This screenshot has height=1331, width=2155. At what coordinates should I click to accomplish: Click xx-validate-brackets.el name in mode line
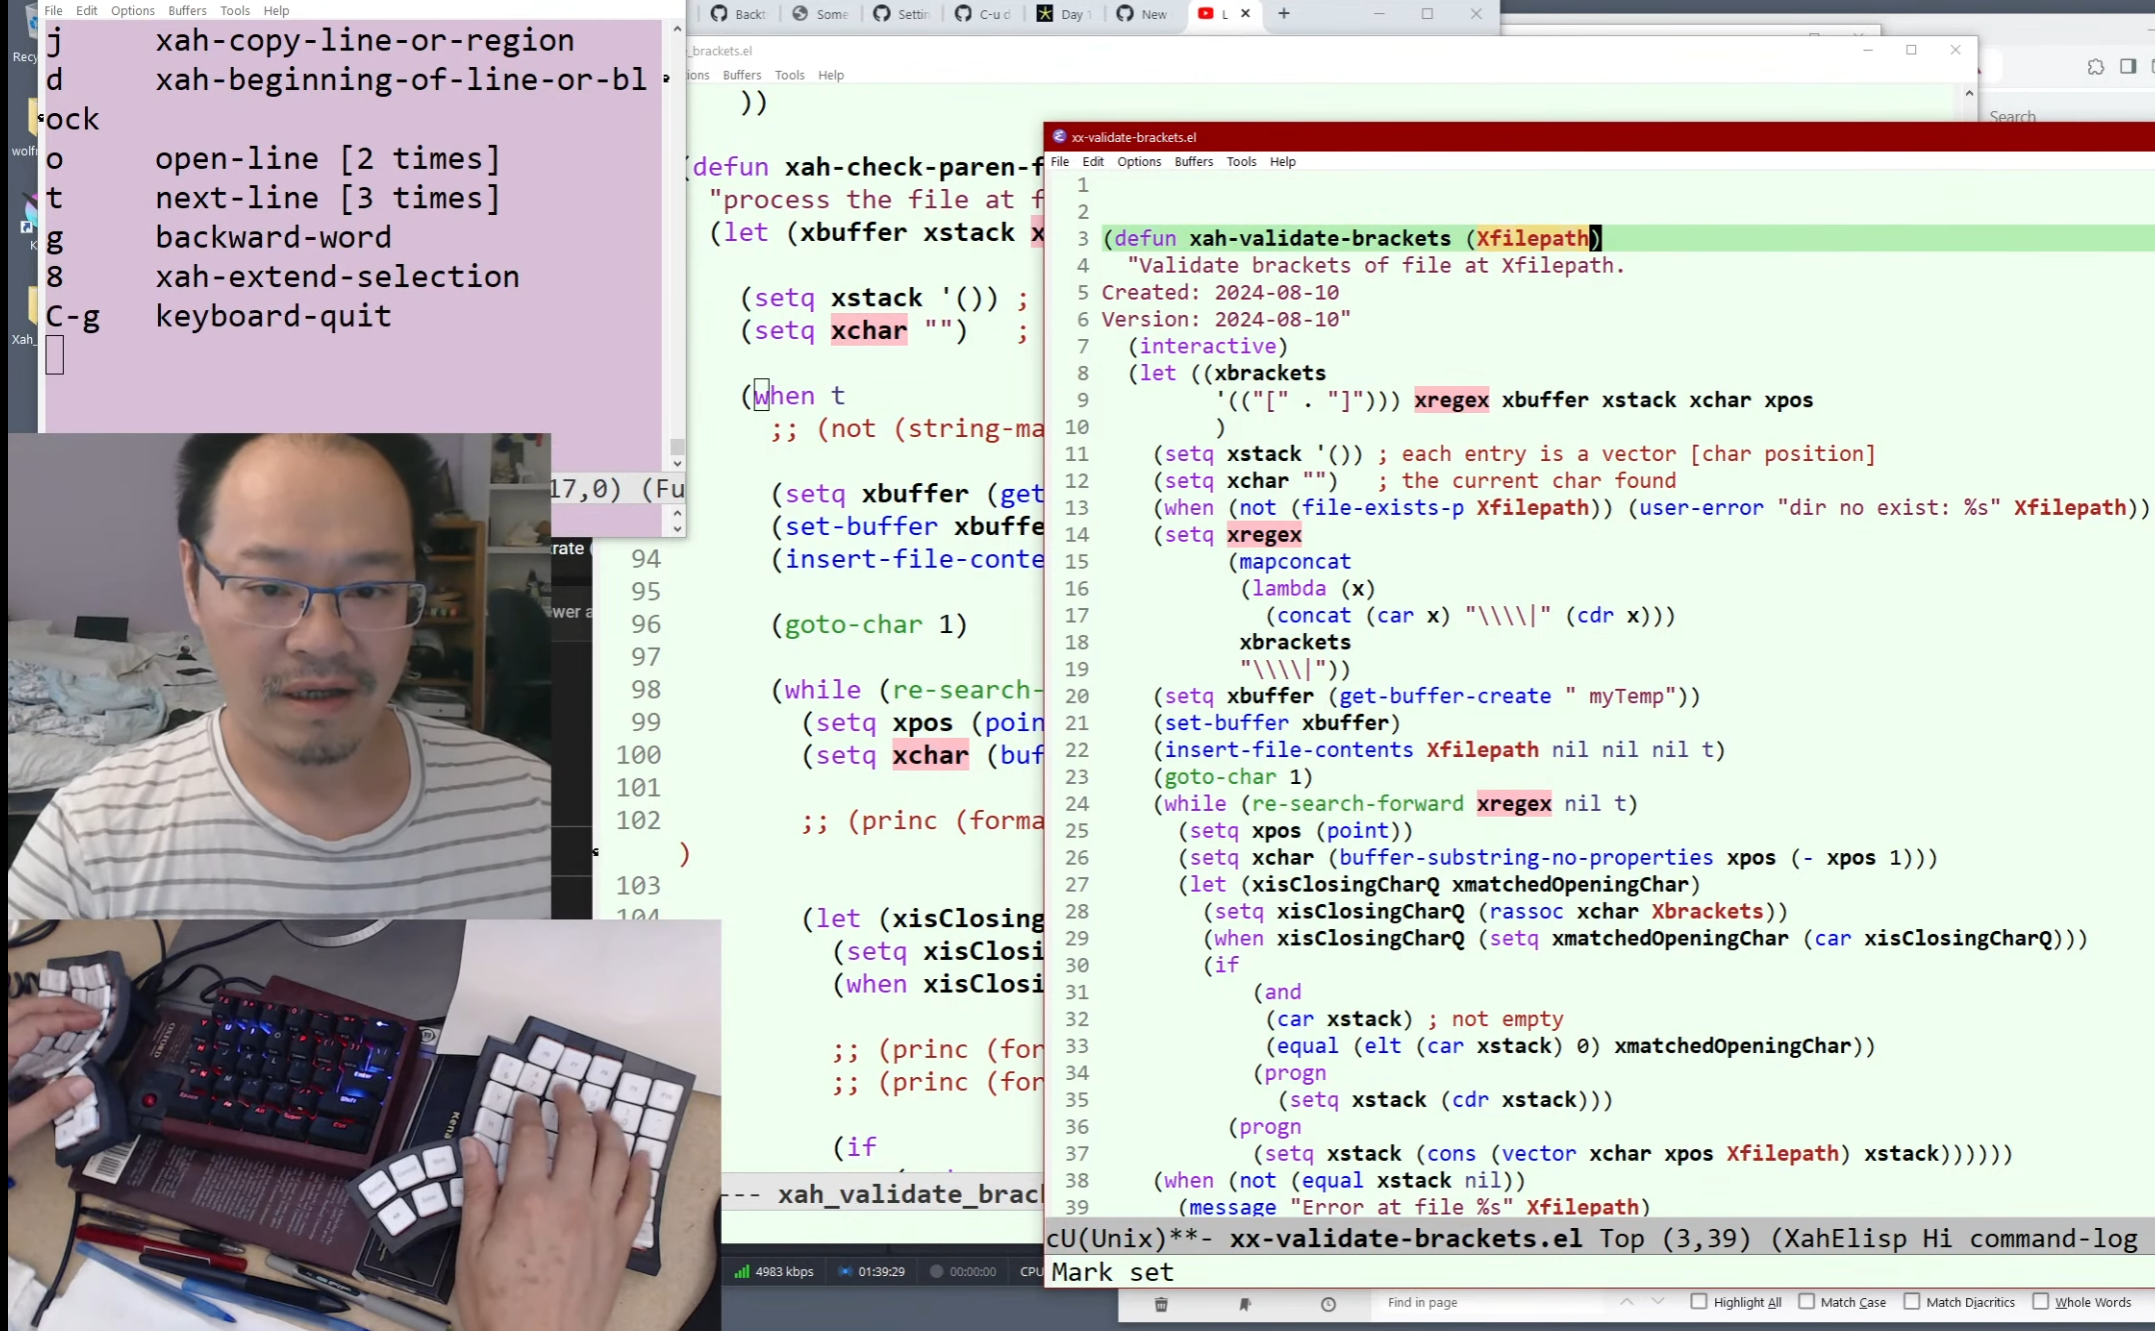(1406, 1239)
